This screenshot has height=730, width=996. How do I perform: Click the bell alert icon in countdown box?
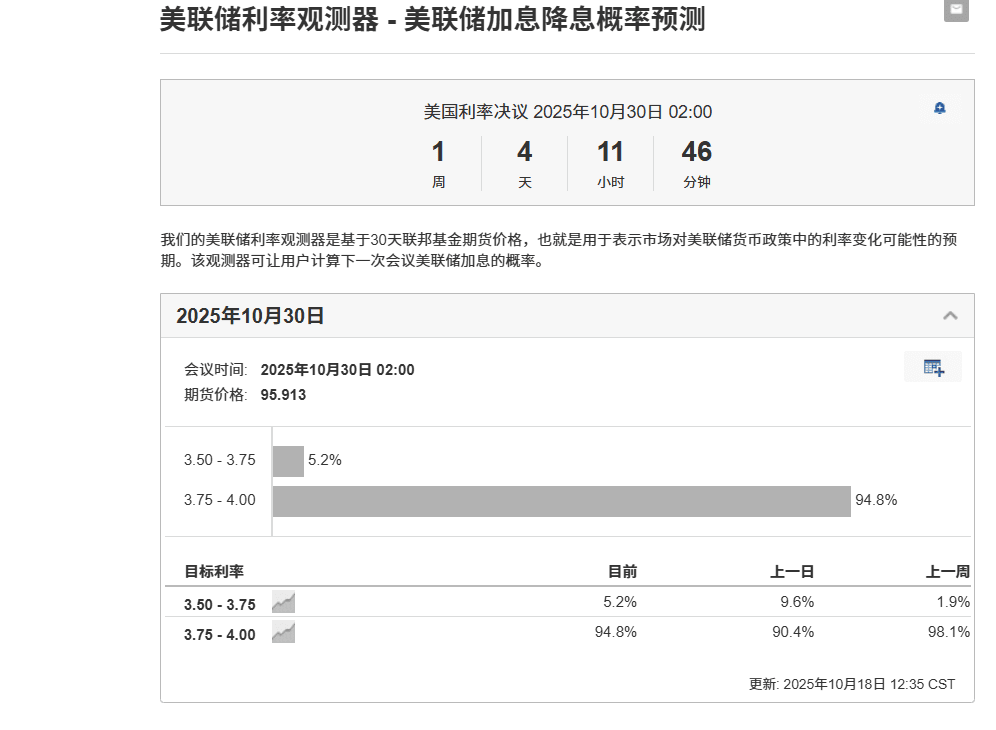939,108
